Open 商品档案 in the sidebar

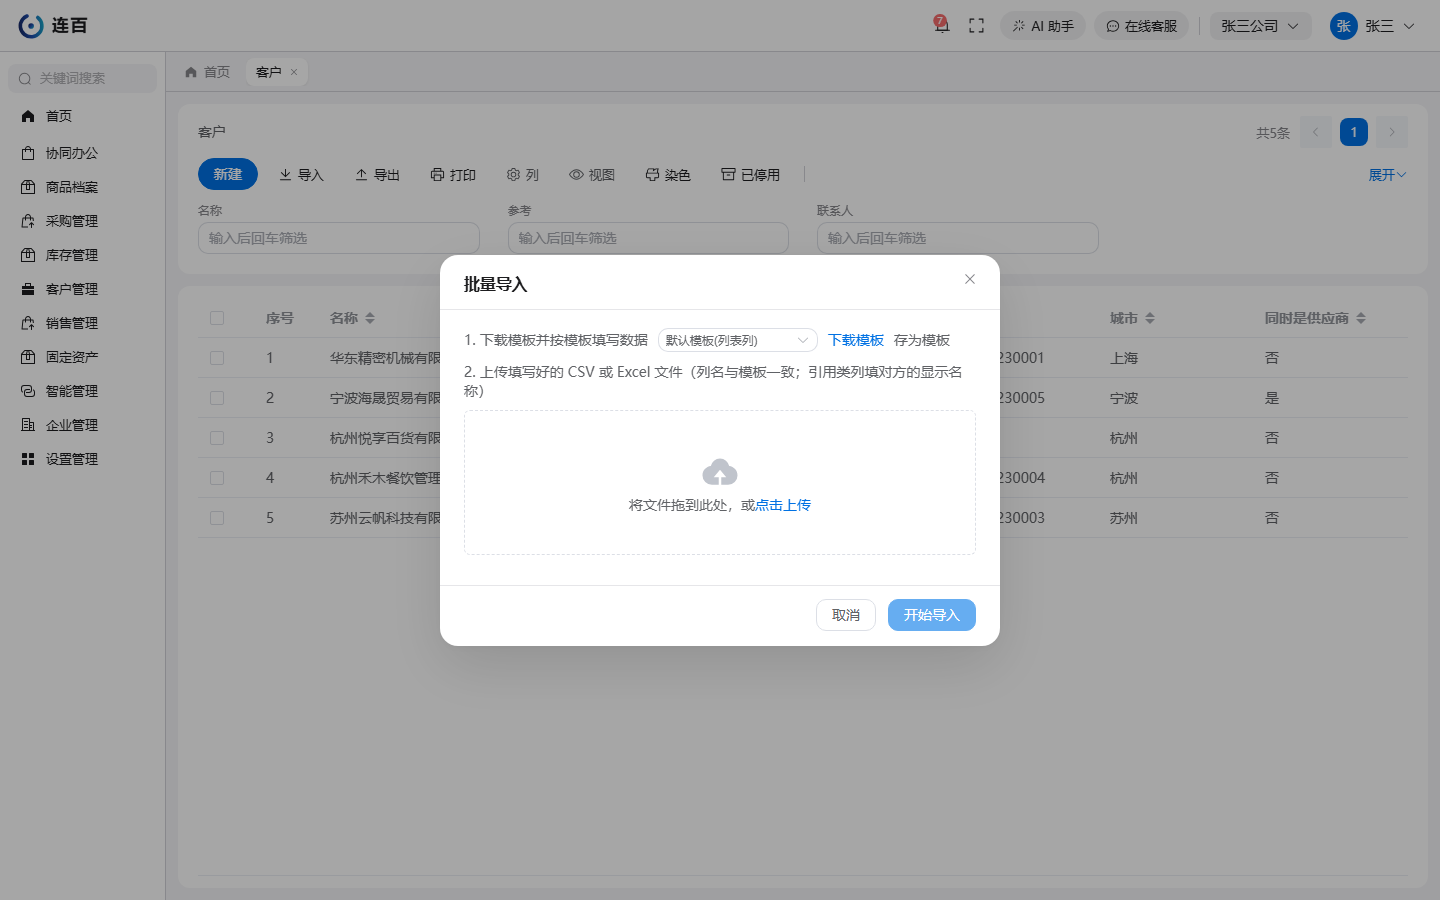tap(82, 187)
